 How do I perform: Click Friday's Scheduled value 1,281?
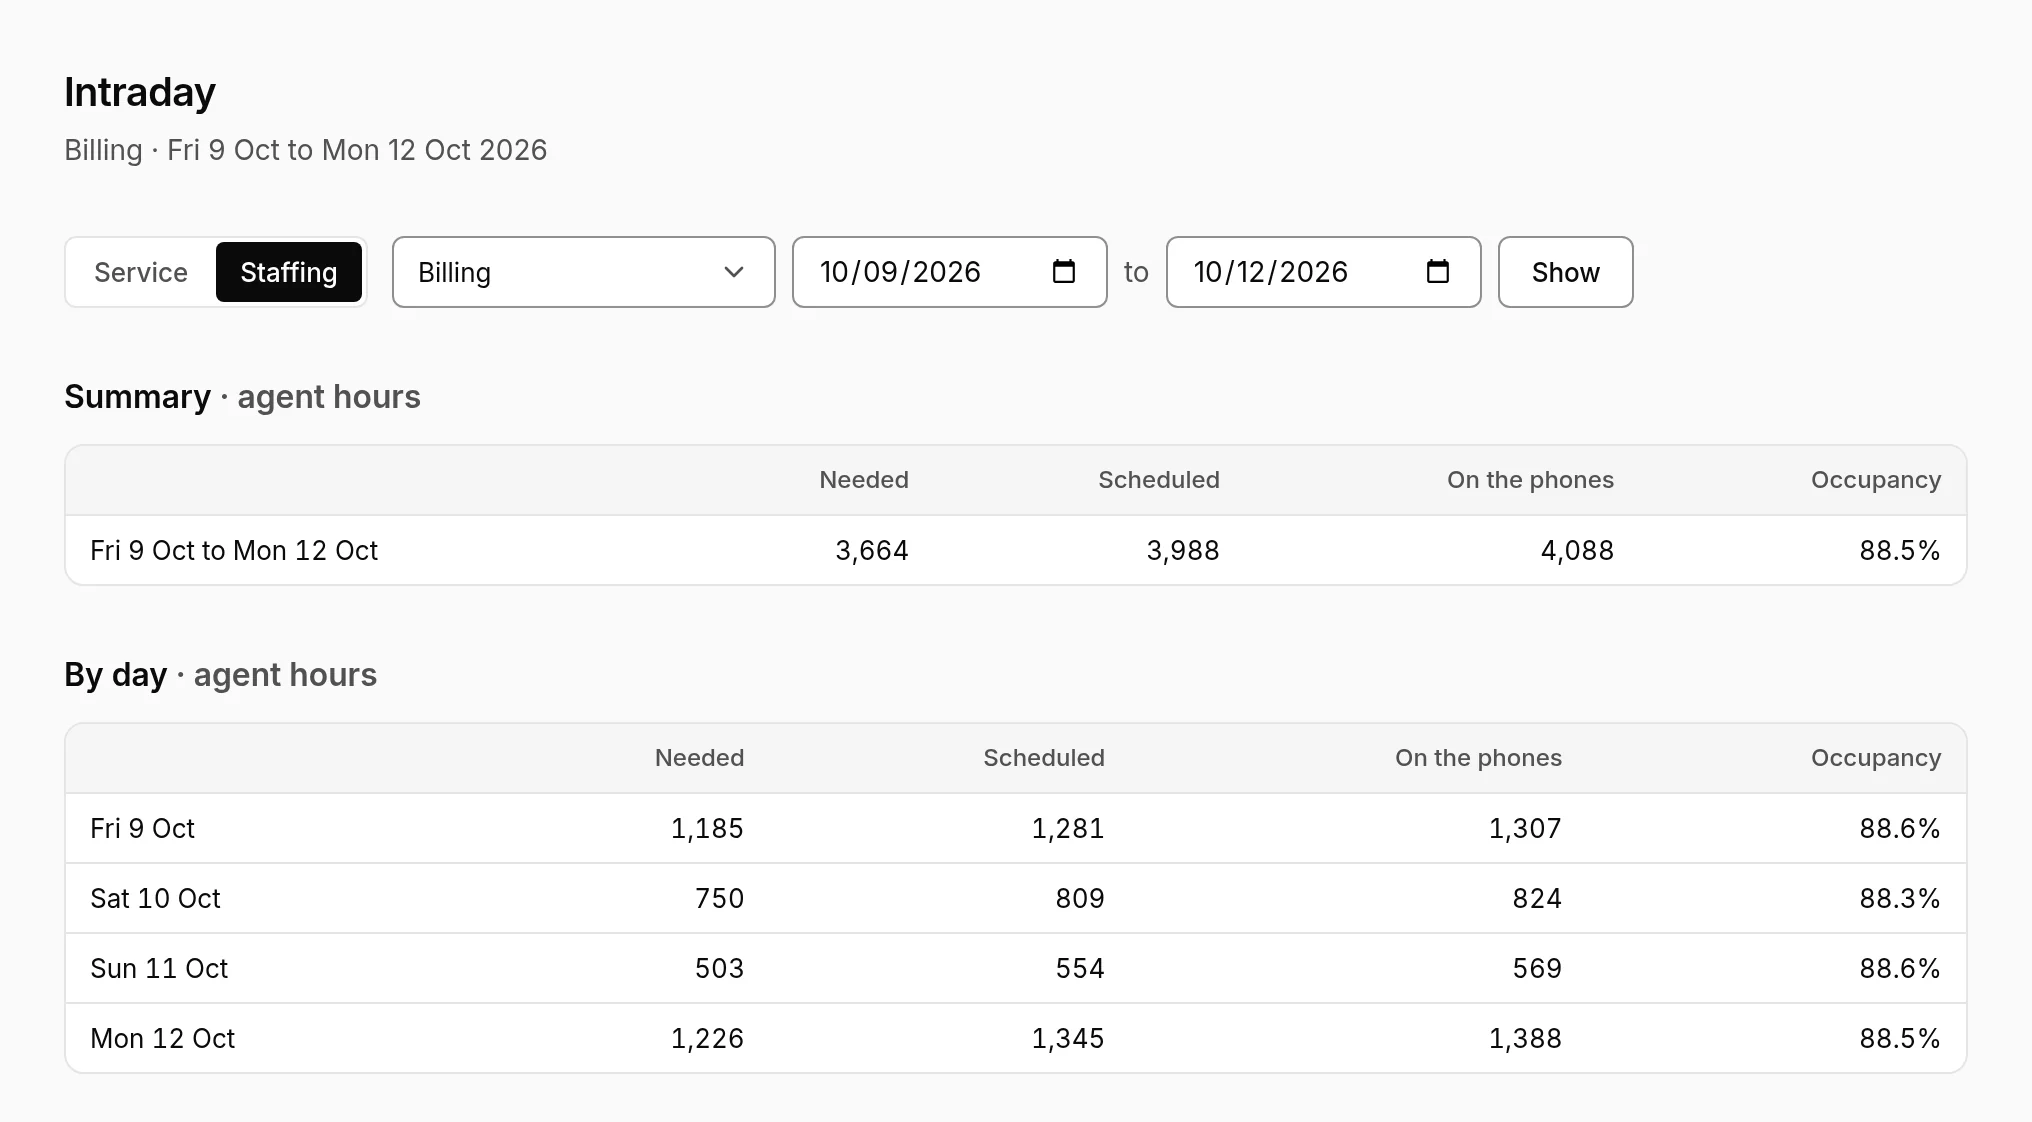point(1068,828)
